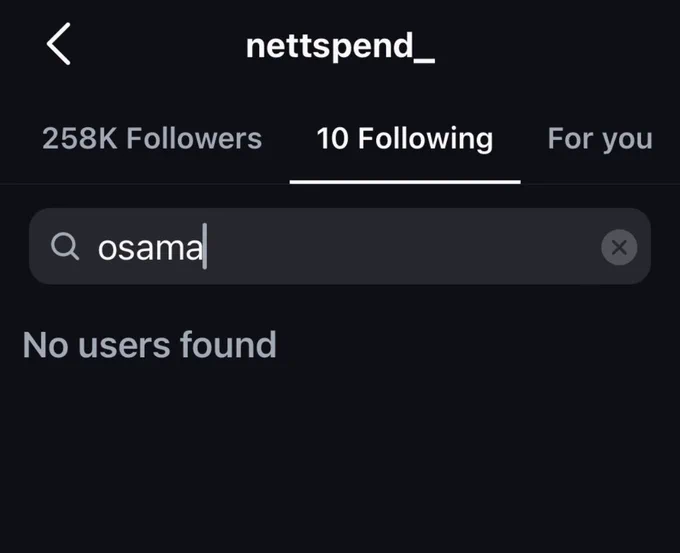Click the blank part of the search bar
The image size is (680, 553).
(403, 246)
